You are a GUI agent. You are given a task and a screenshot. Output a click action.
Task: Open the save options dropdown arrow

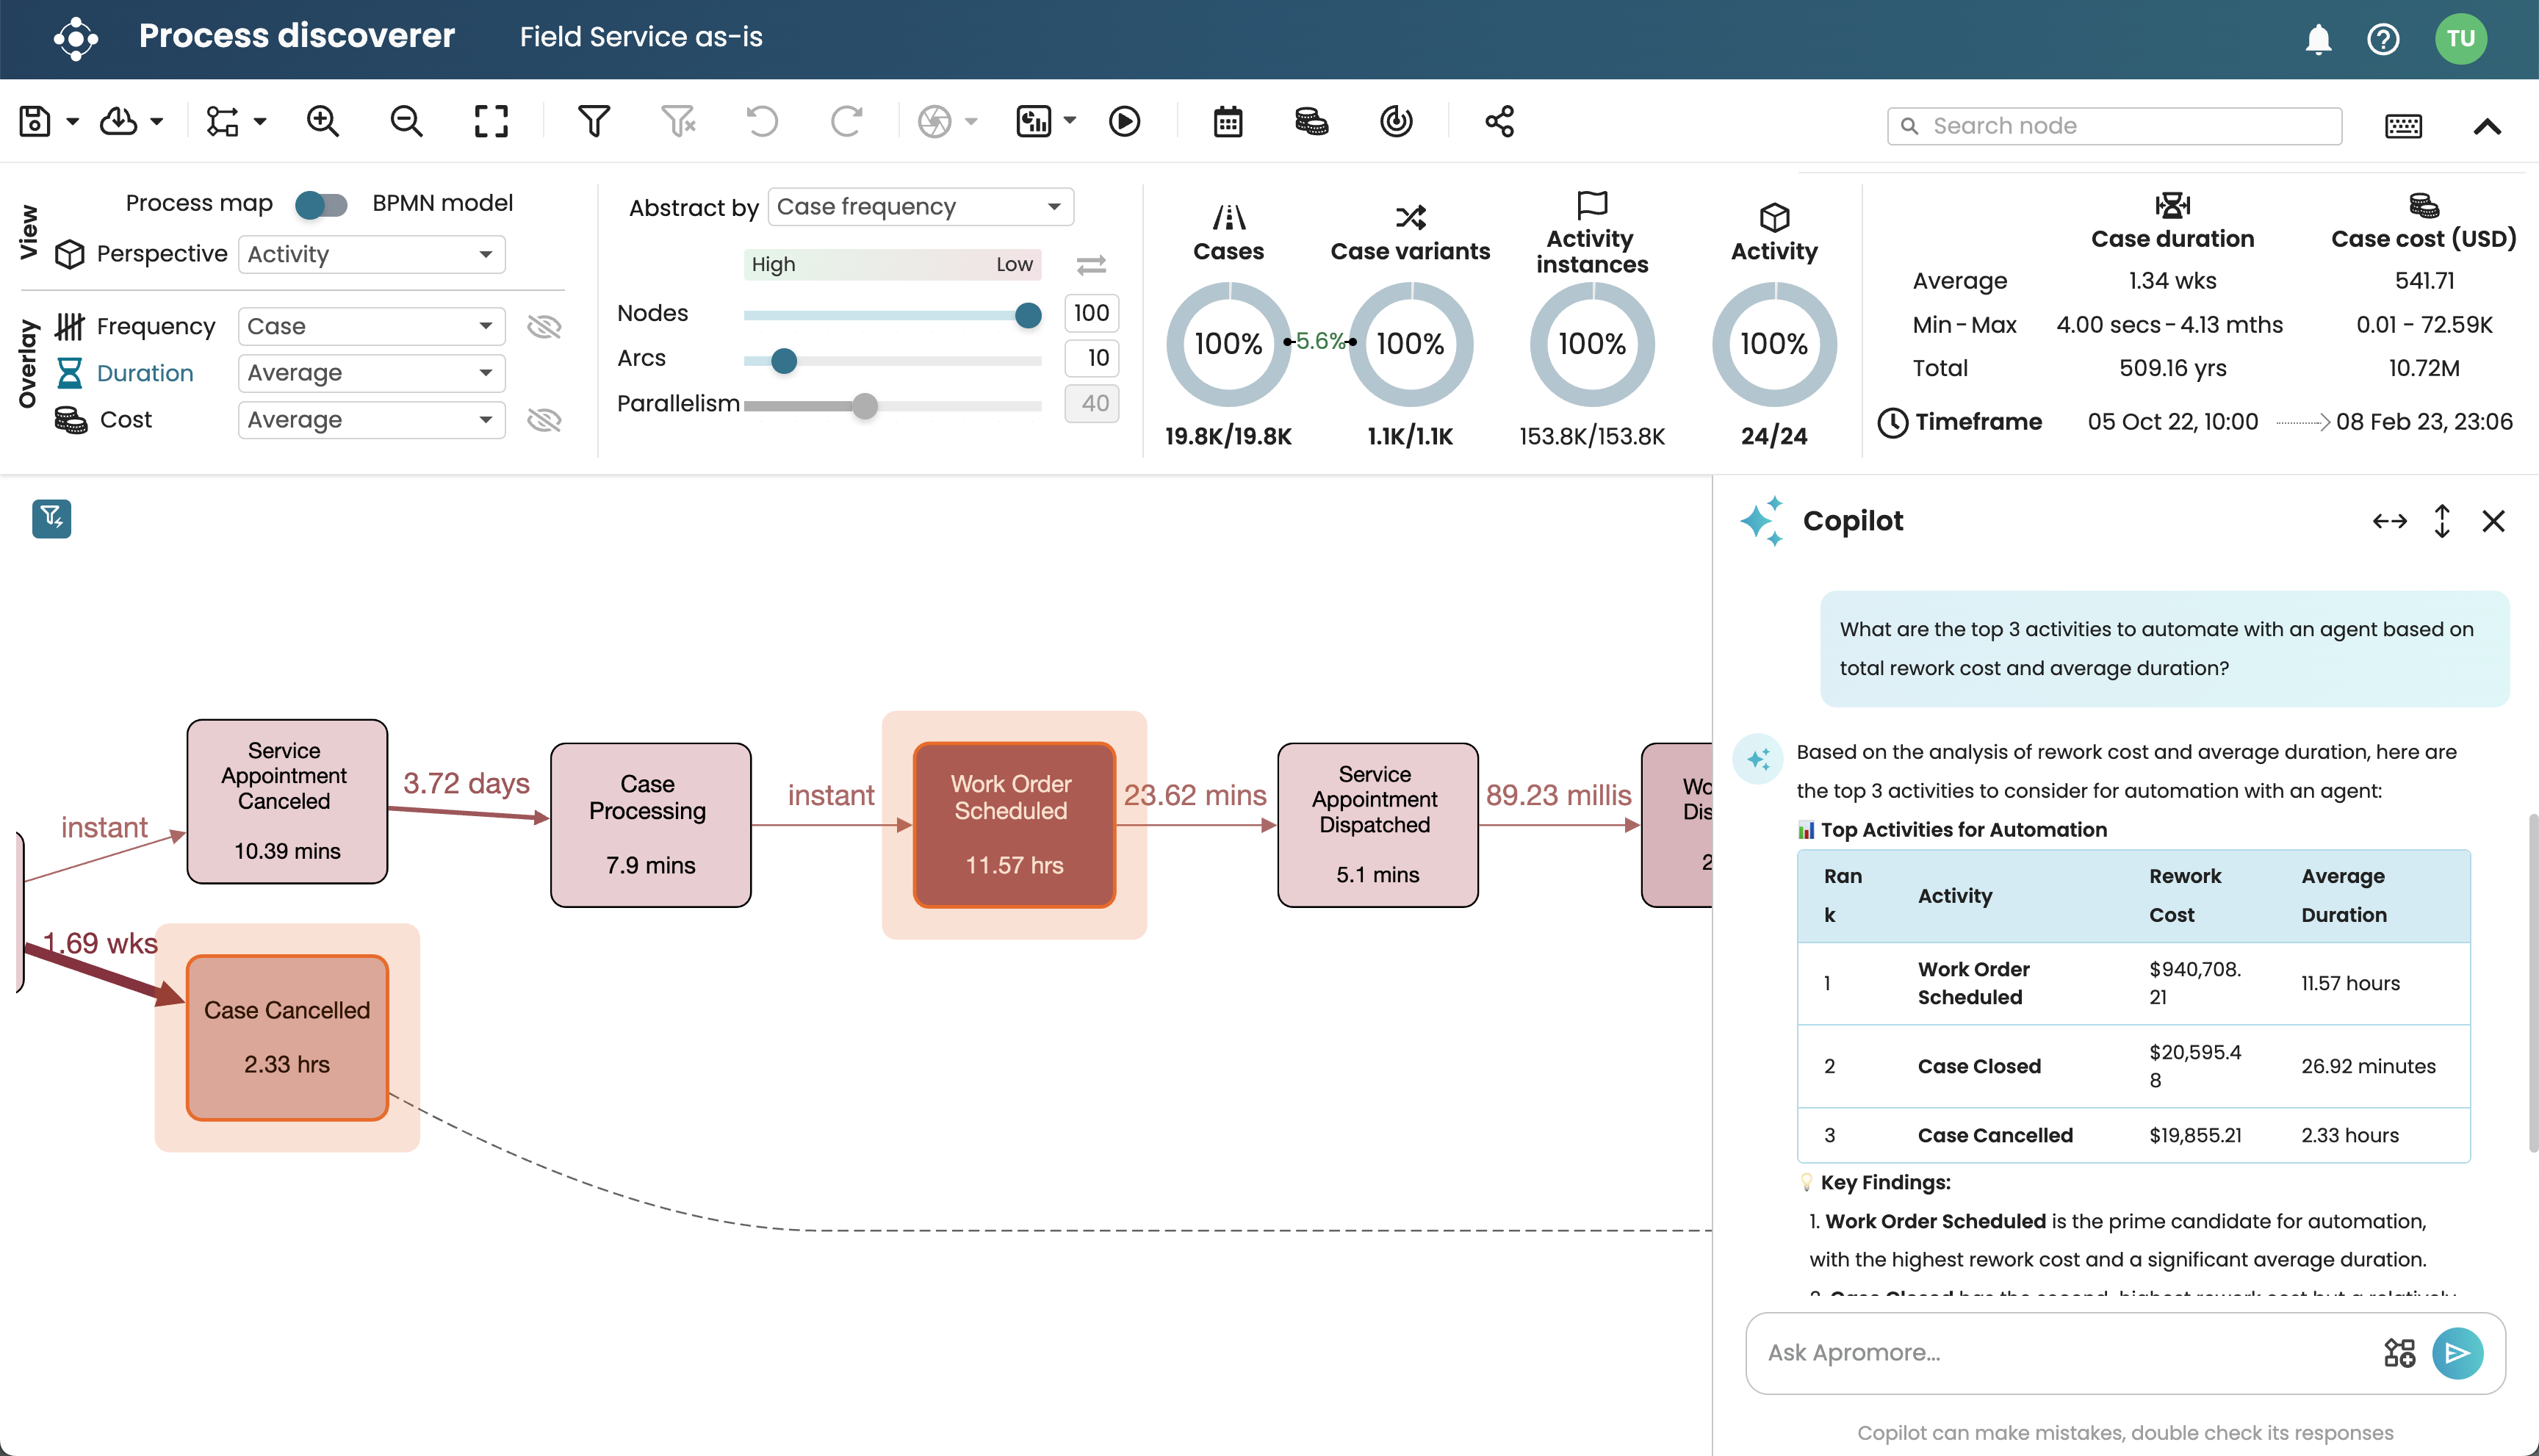(x=73, y=122)
